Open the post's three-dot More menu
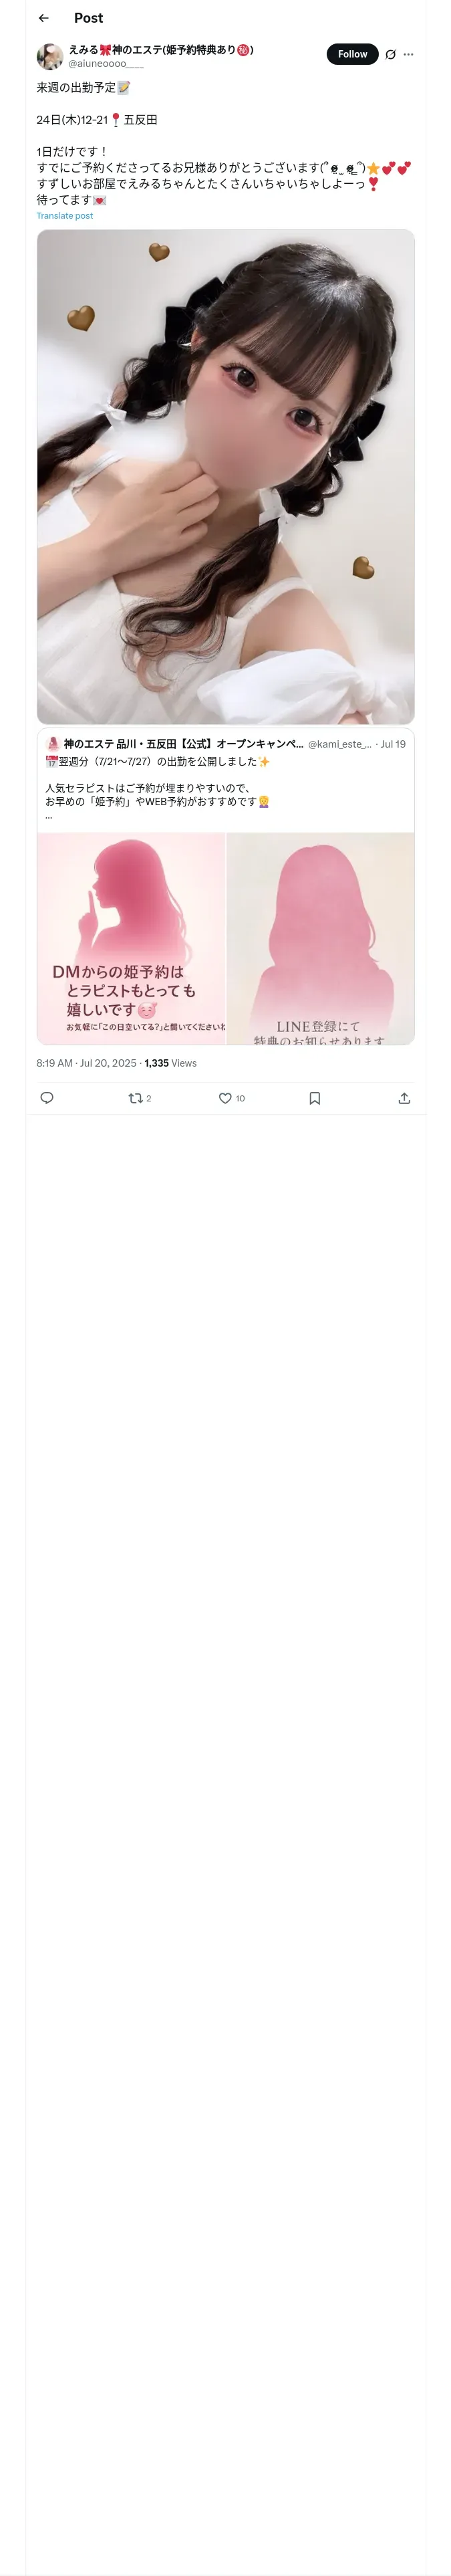The height and width of the screenshot is (2576, 451). [x=408, y=55]
